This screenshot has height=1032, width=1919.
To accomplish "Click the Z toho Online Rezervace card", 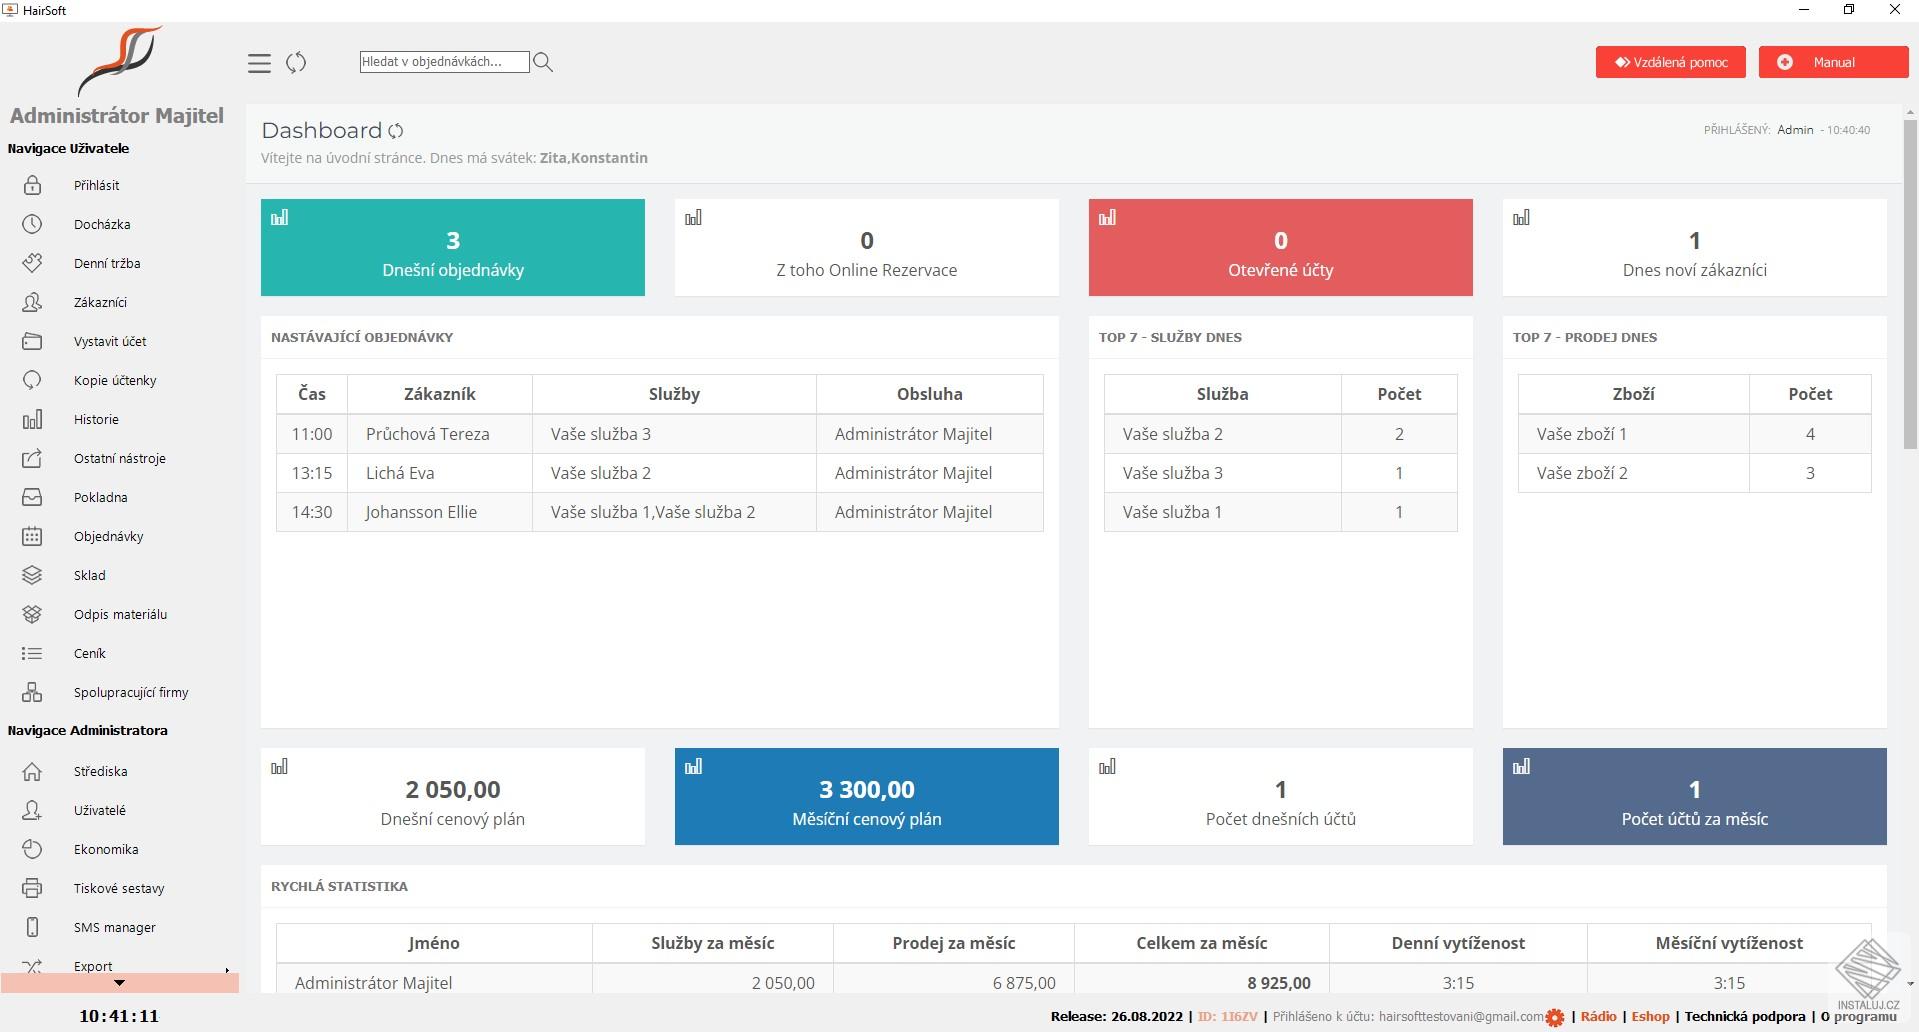I will click(x=867, y=247).
